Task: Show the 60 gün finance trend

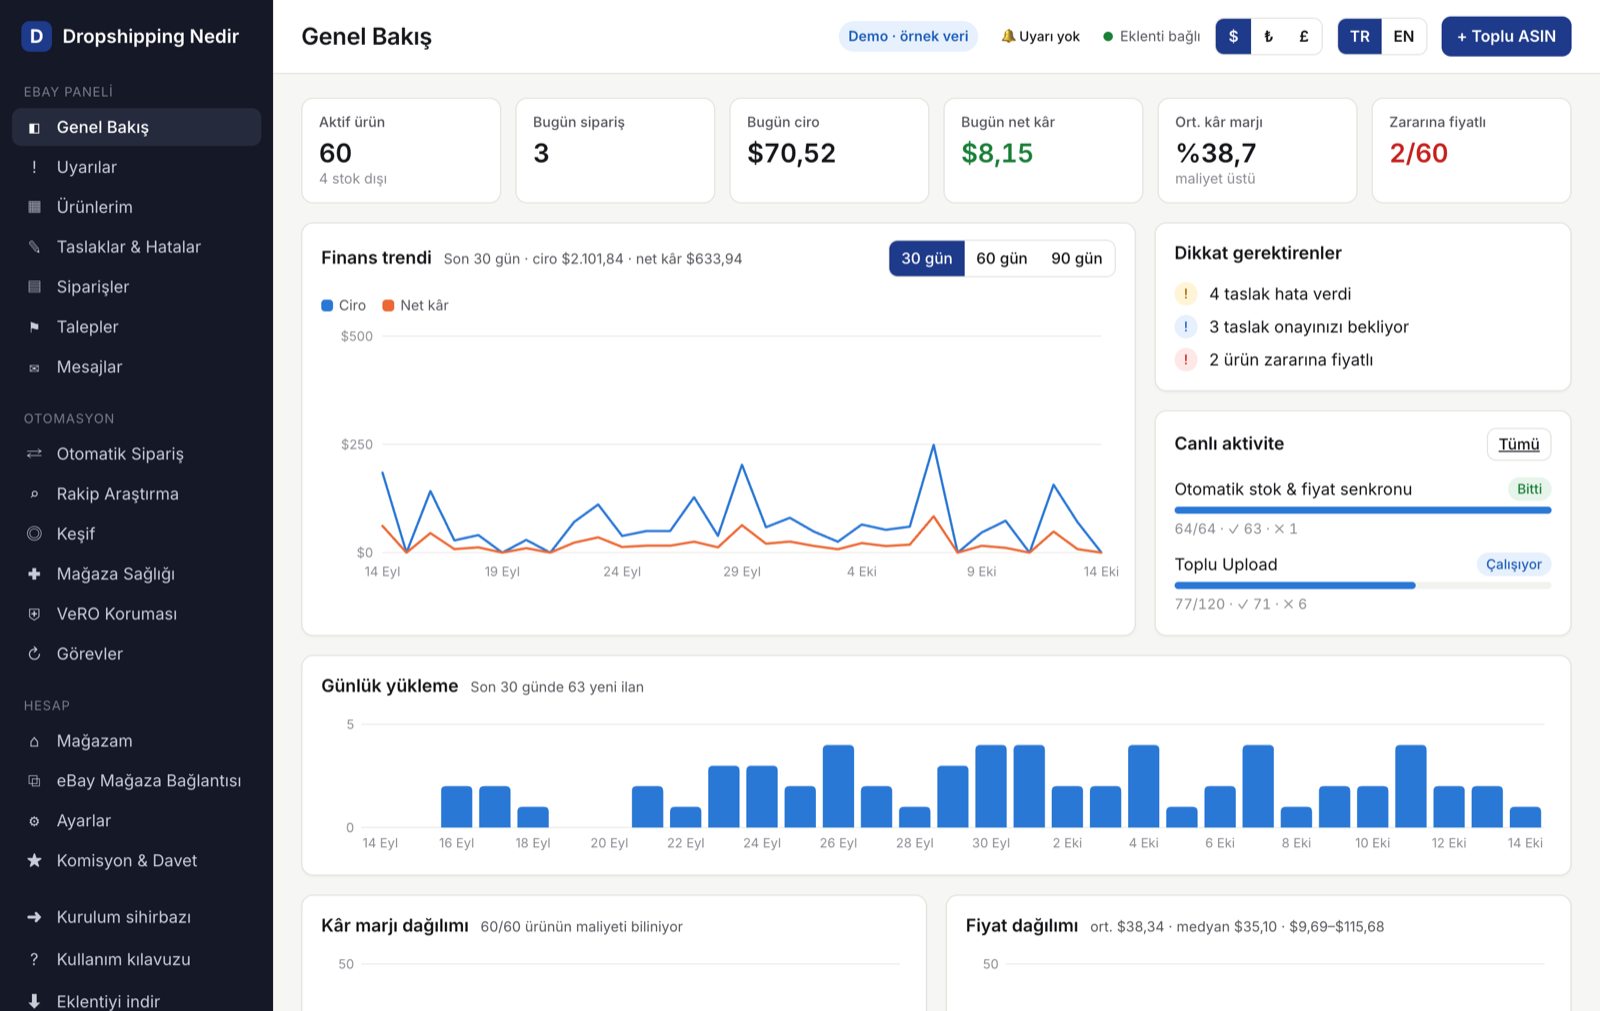Action: (1002, 258)
